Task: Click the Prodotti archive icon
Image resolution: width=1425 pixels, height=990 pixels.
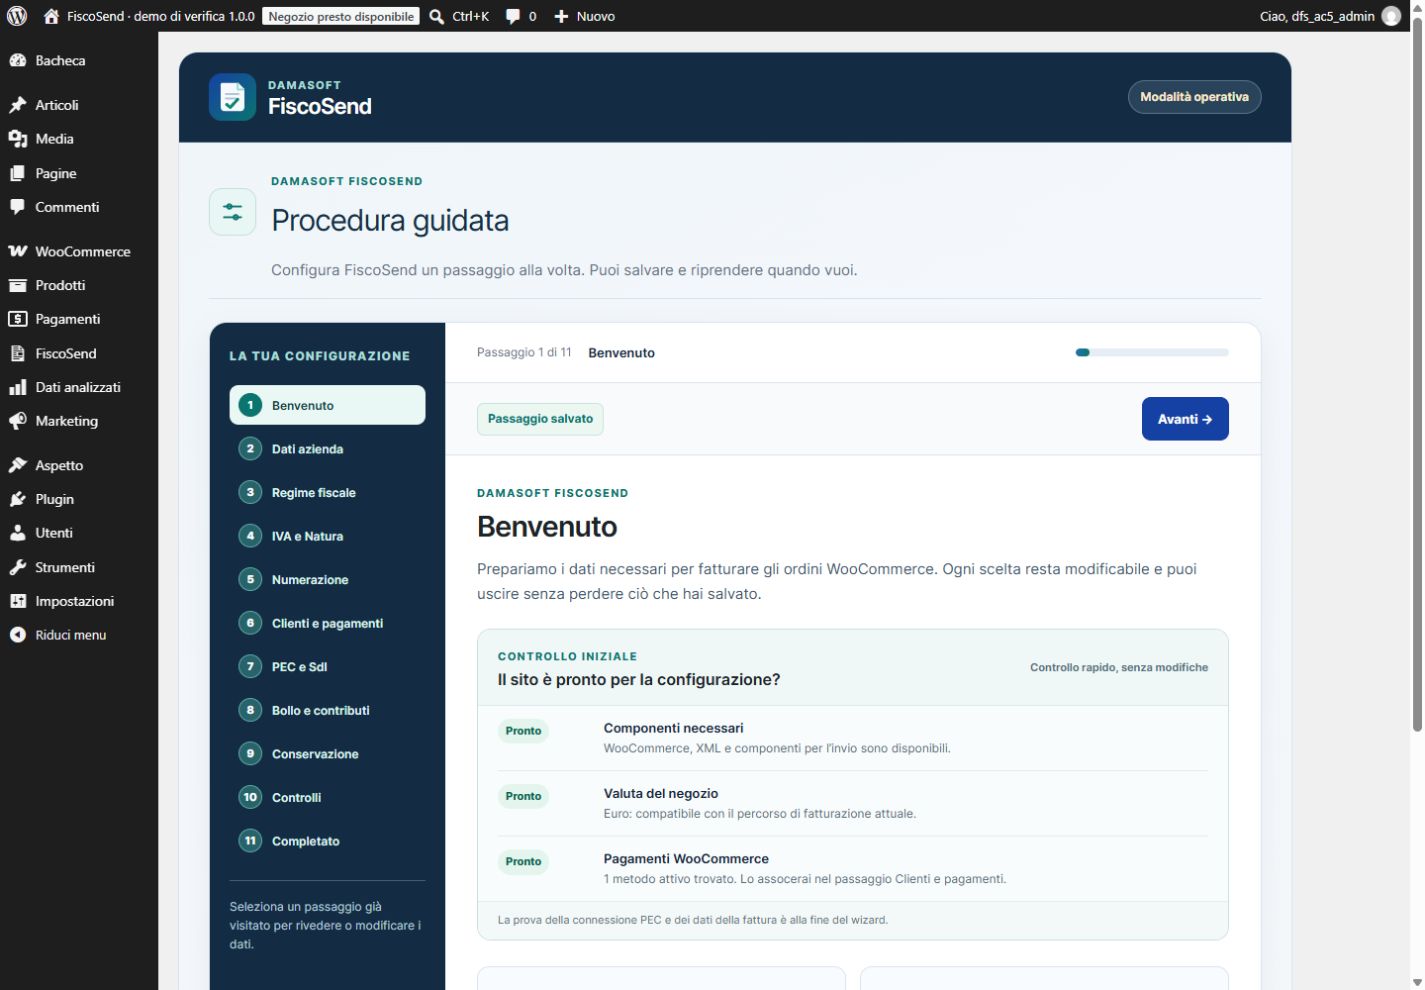Action: (17, 285)
